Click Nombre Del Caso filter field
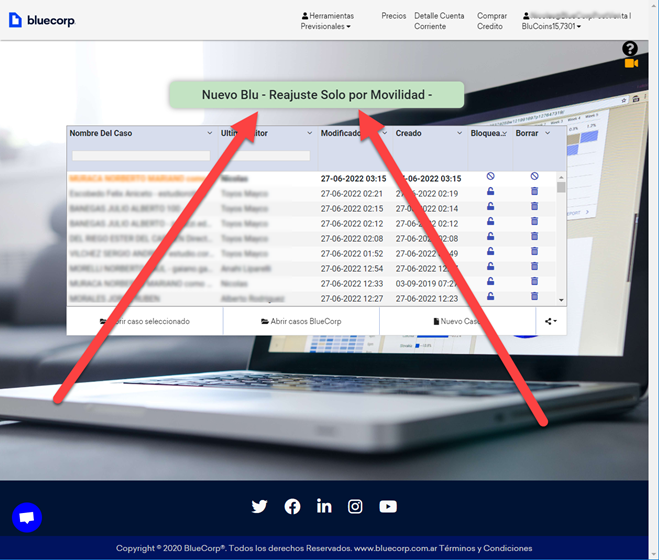Screen dimensions: 659x560 coord(141,156)
